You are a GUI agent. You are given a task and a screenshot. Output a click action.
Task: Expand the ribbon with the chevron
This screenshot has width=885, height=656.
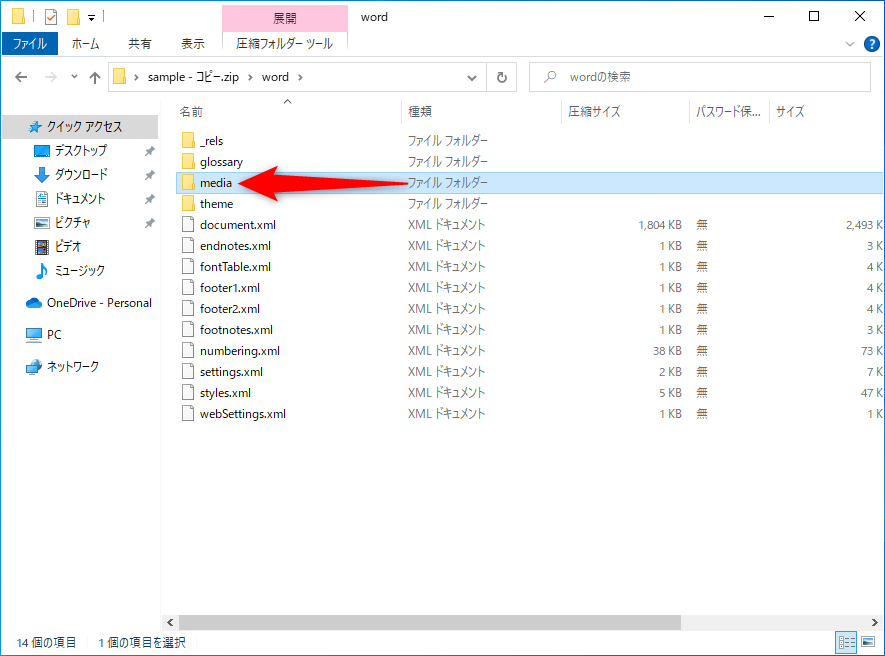coord(849,44)
